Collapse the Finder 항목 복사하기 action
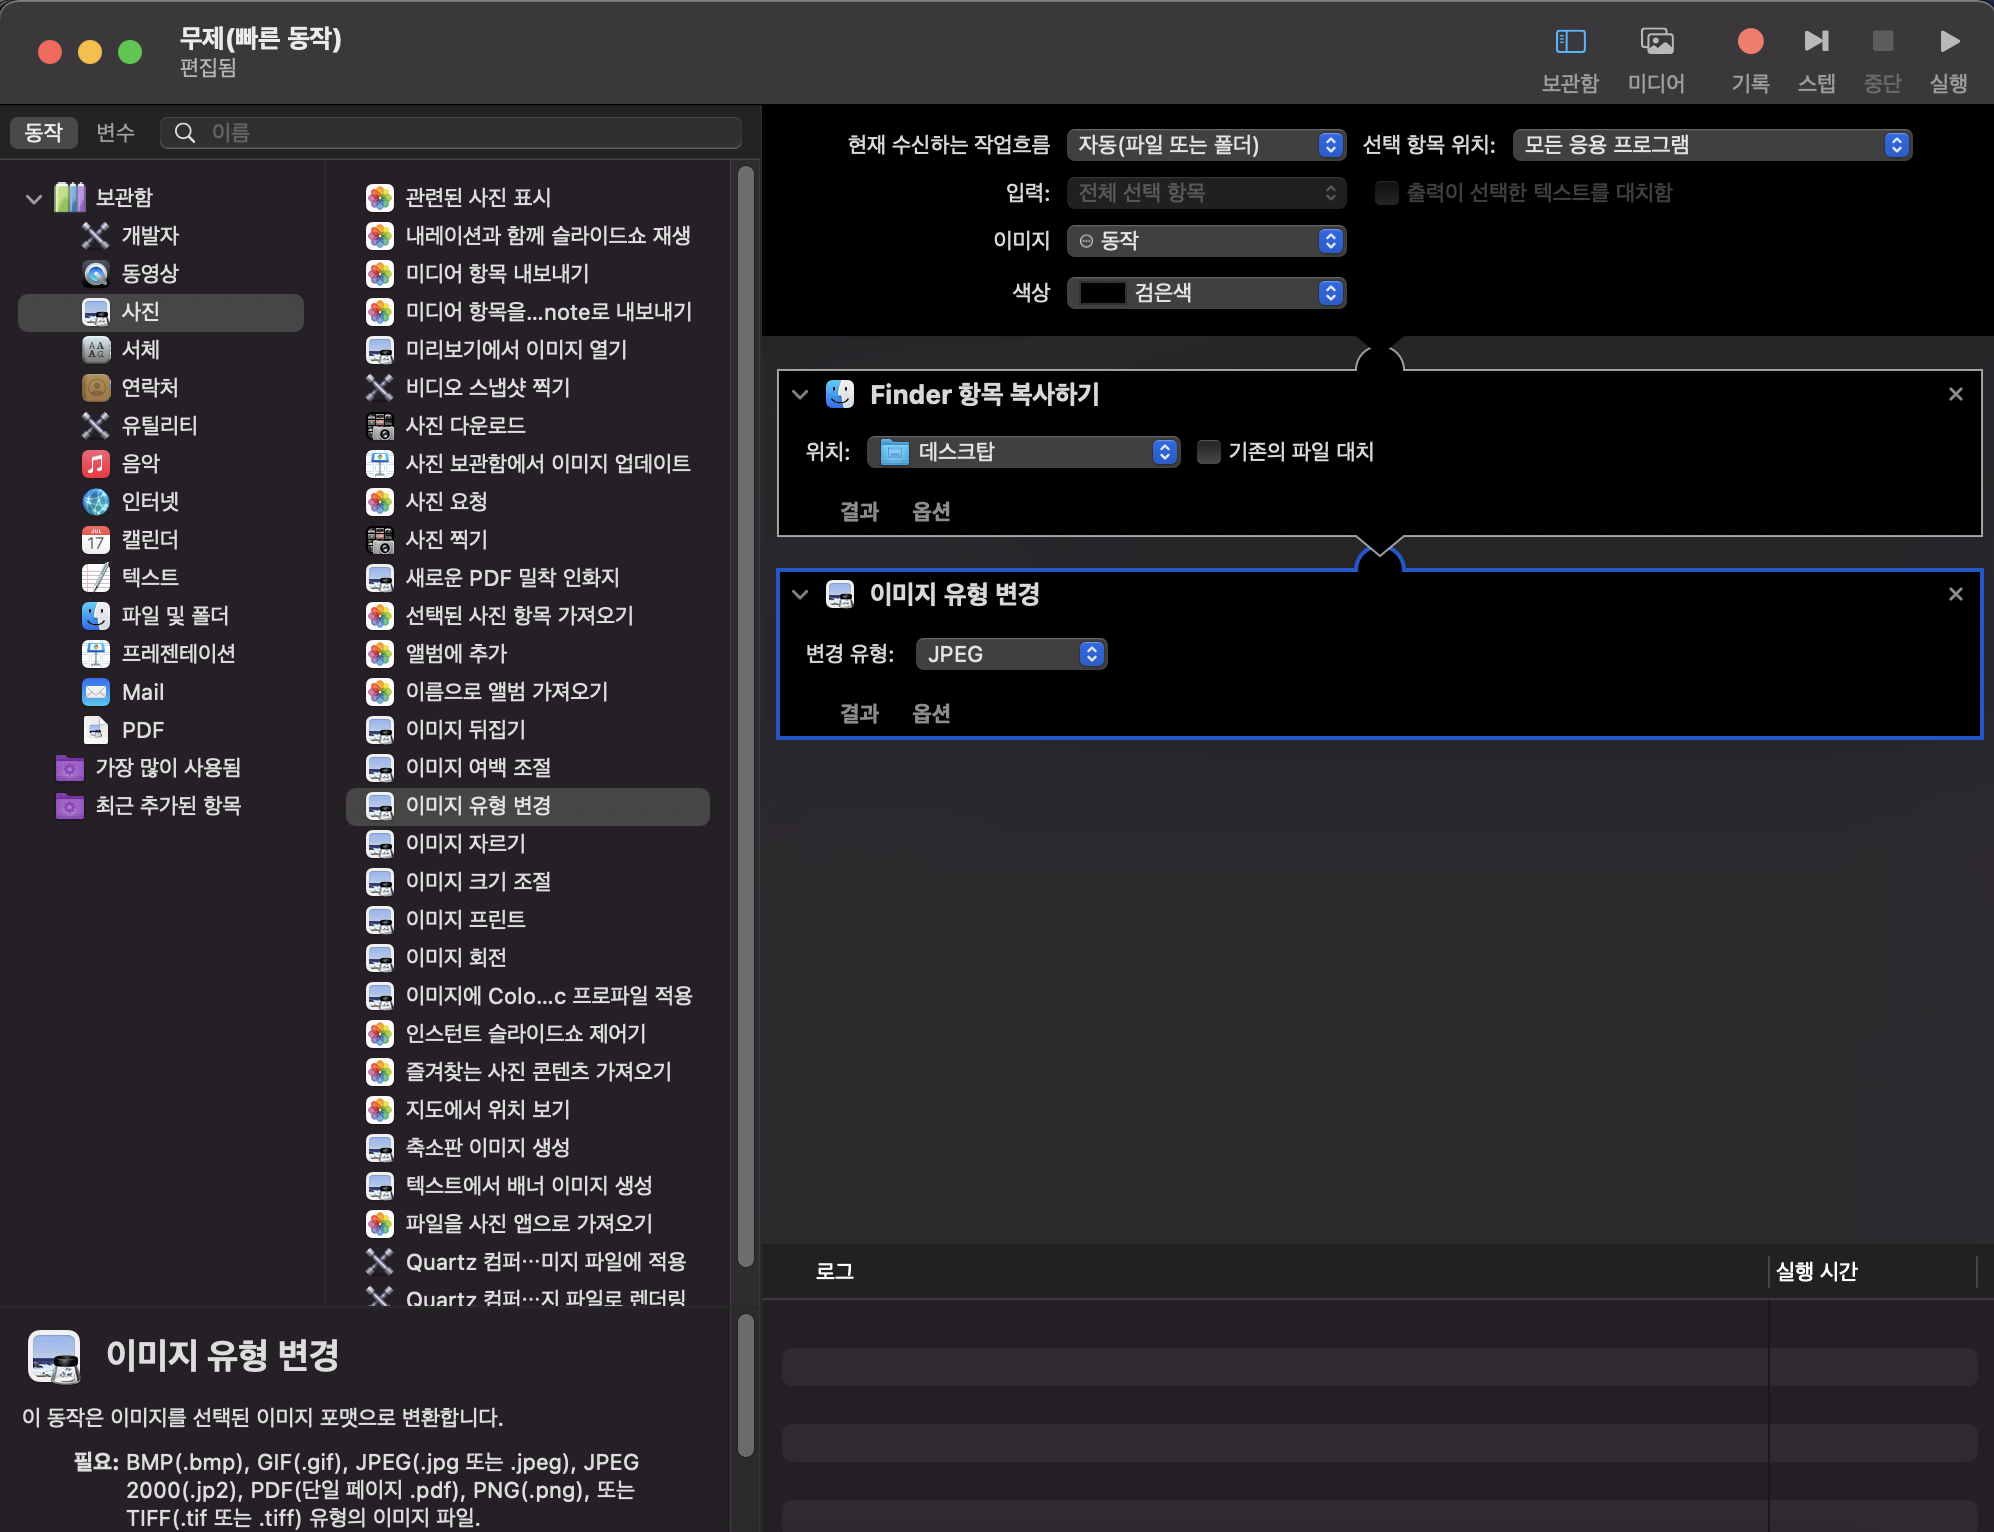This screenshot has height=1532, width=1994. (800, 395)
